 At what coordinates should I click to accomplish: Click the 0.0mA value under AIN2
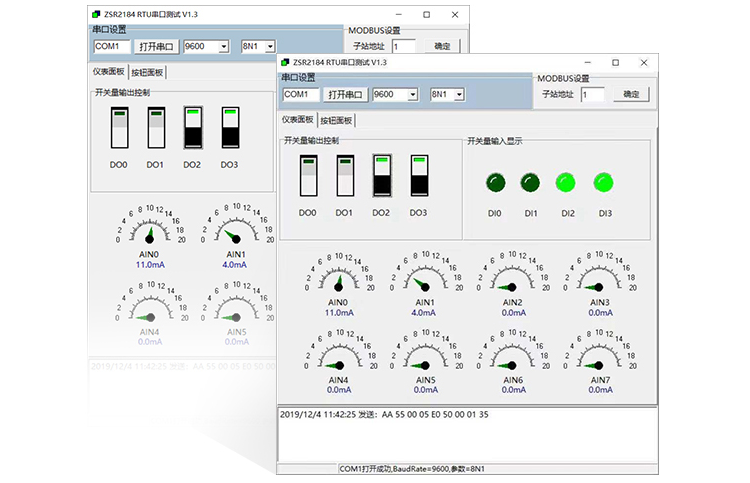[x=513, y=313]
